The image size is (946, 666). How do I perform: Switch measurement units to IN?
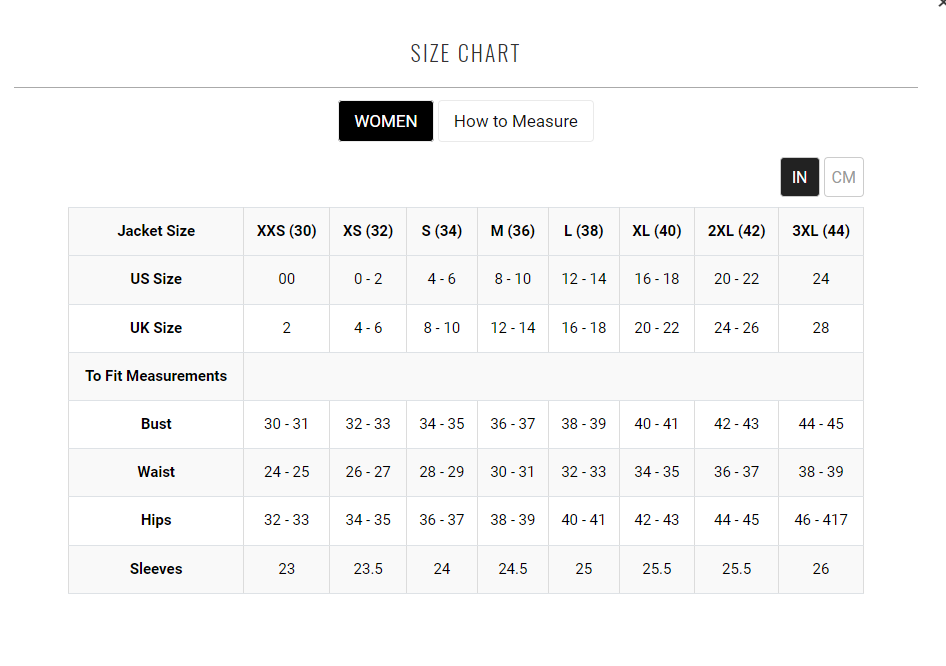pos(799,177)
